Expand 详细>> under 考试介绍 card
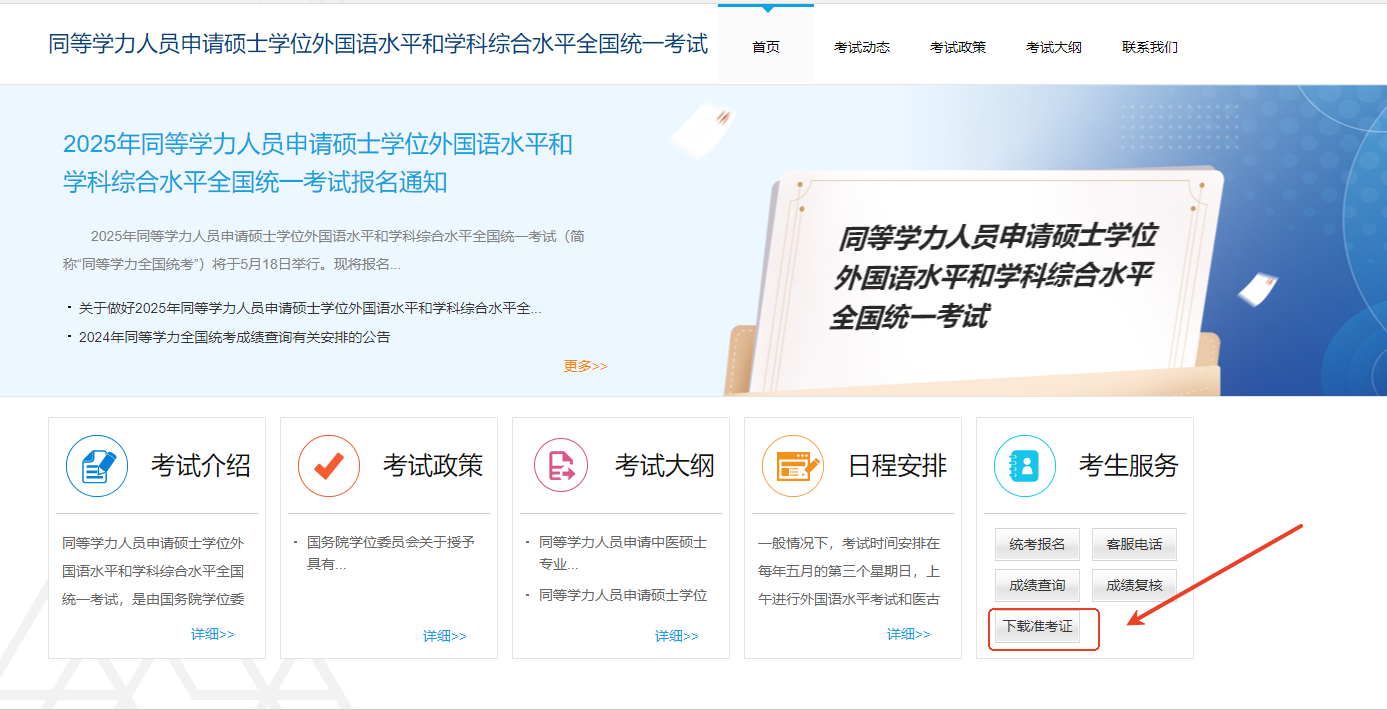 [213, 635]
